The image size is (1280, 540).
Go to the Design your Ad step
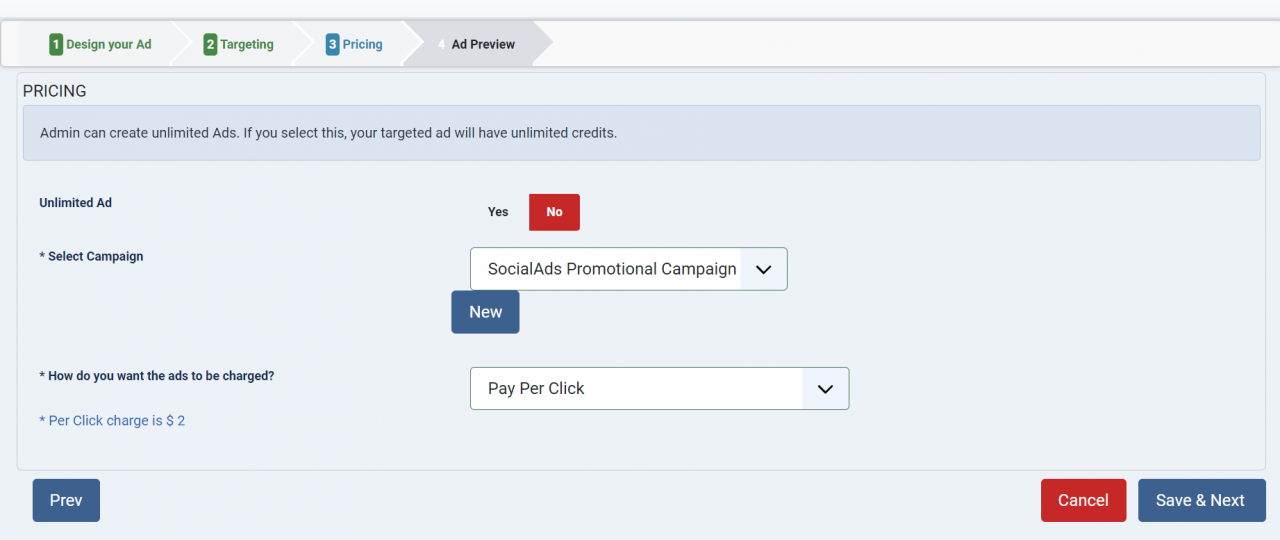pos(109,45)
